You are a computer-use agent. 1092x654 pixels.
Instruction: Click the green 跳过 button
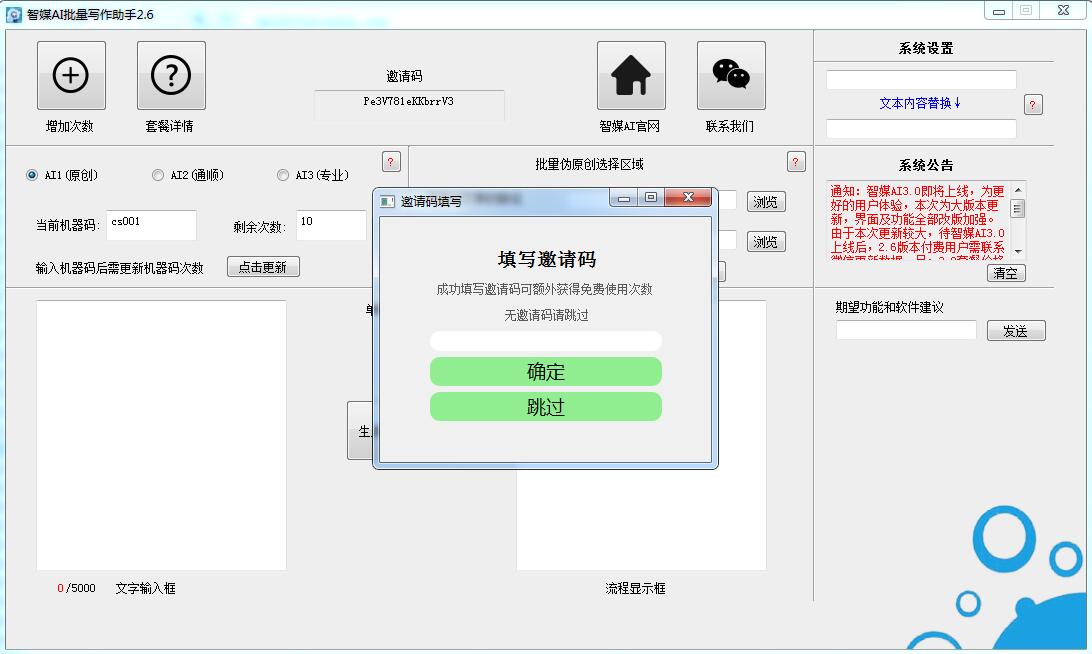click(545, 407)
